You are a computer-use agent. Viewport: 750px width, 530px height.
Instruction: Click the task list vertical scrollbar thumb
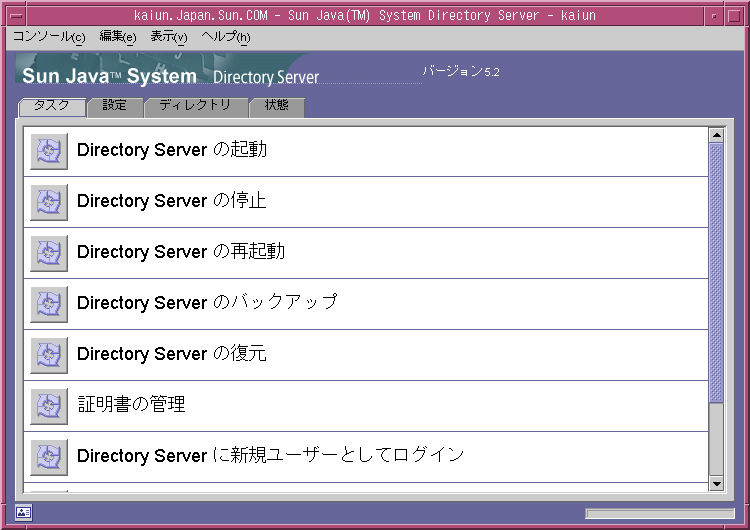click(x=716, y=273)
